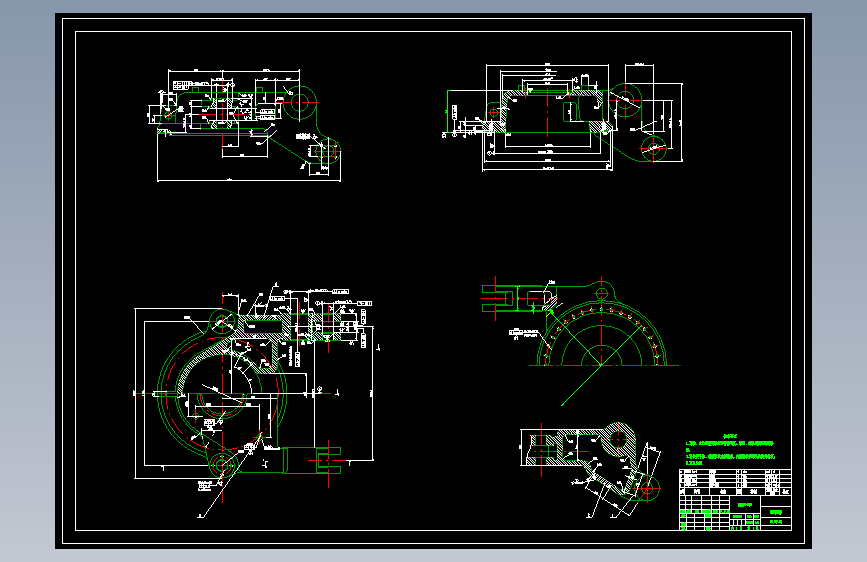This screenshot has width=867, height=562.
Task: Click the bottom-right hatched bracket section view
Action: (591, 470)
